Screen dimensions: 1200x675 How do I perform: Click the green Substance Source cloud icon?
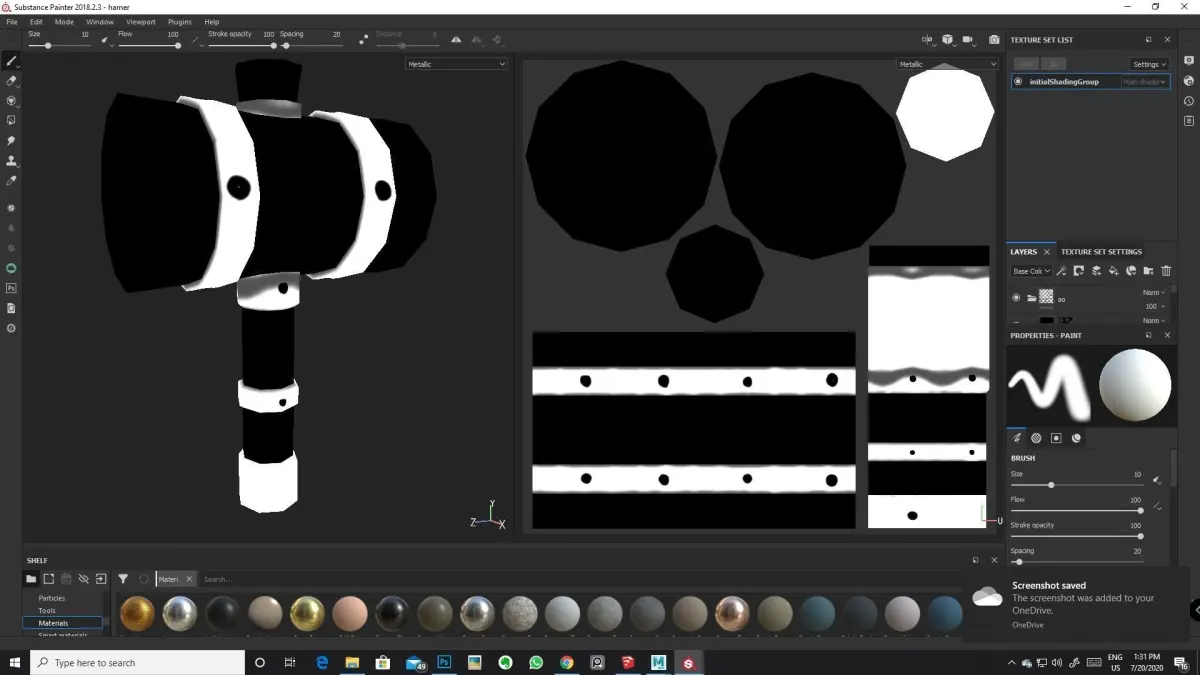(12, 268)
